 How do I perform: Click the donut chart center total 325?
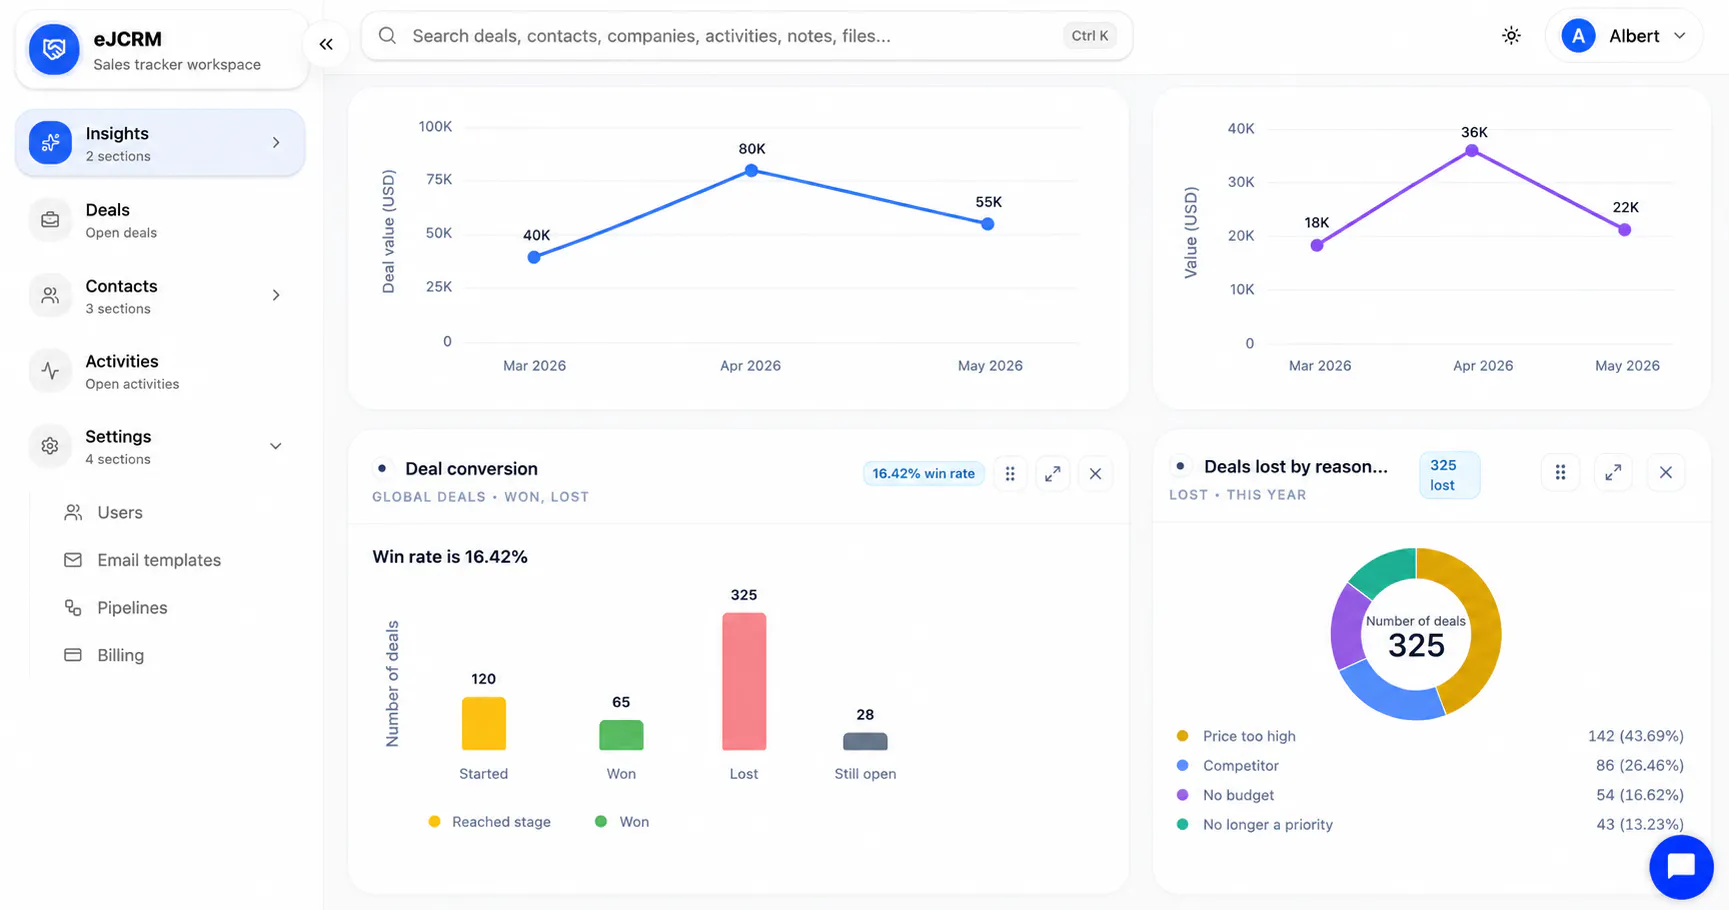[1416, 645]
